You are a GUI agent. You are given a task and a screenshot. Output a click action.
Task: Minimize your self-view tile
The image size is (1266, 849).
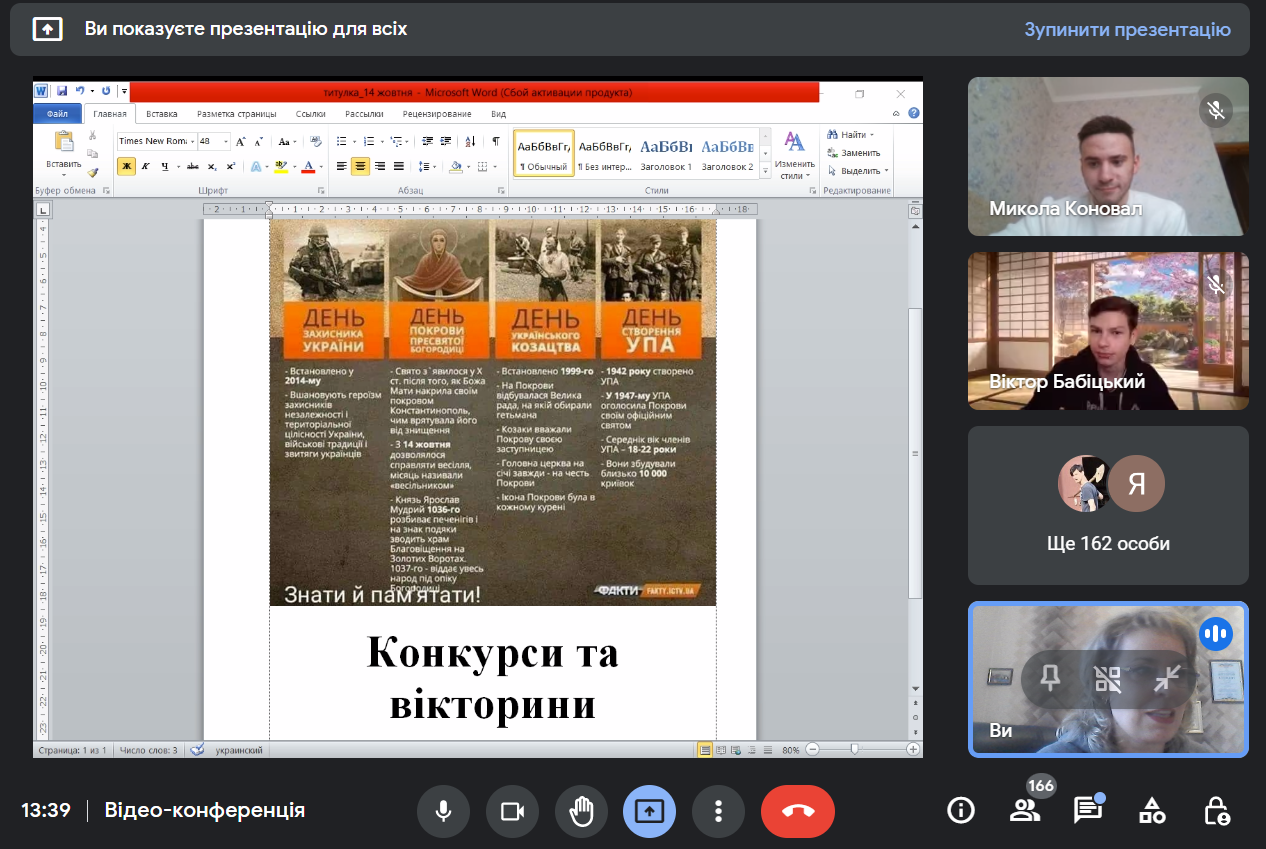[1166, 680]
